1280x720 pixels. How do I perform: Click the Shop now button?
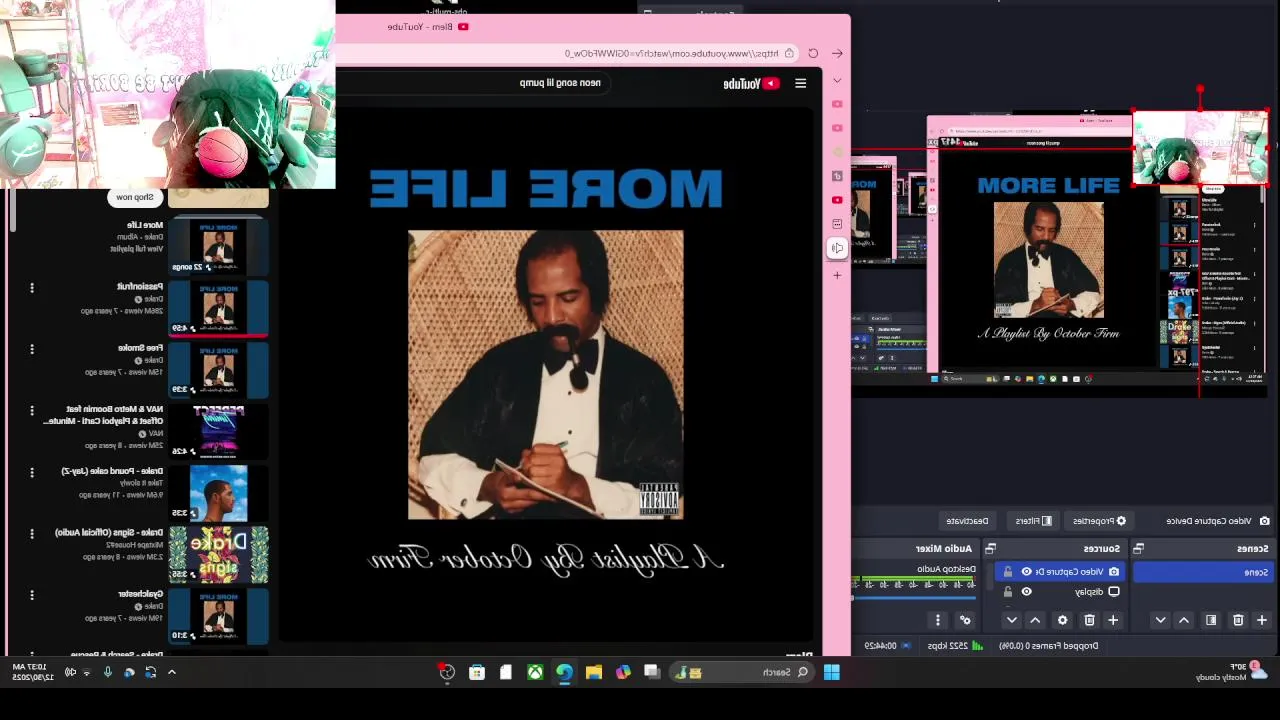[135, 197]
